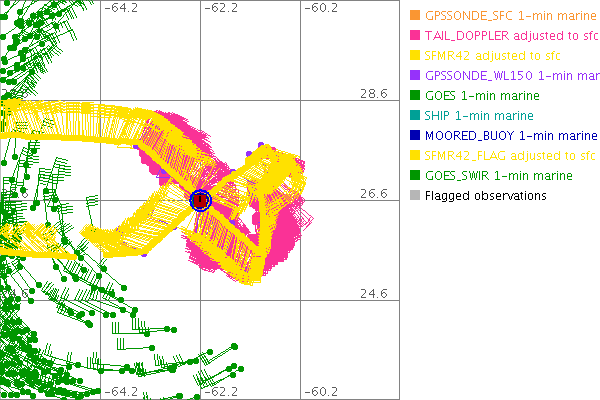Viewport: 600px width, 400px height.
Task: Click the yellow SFMR42 legend swatch
Action: pos(414,55)
